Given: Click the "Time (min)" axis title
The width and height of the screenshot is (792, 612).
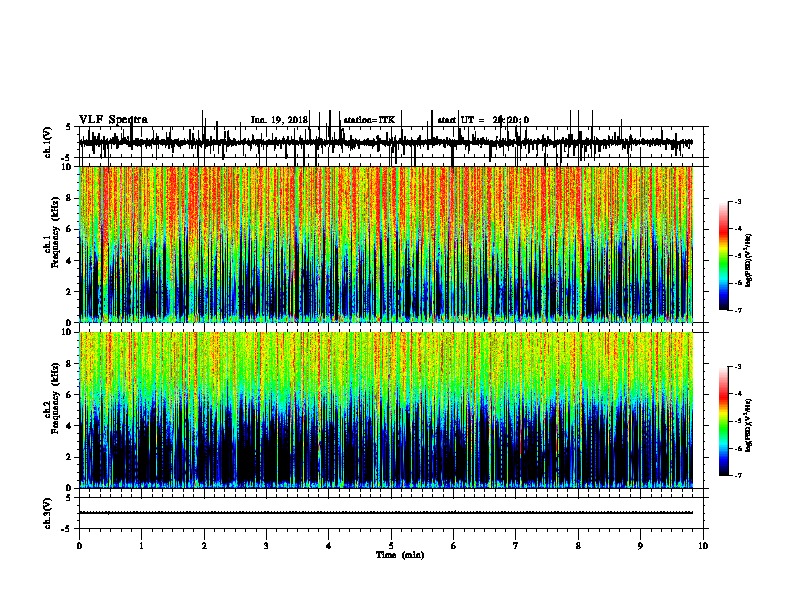Looking at the screenshot, I should point(400,555).
